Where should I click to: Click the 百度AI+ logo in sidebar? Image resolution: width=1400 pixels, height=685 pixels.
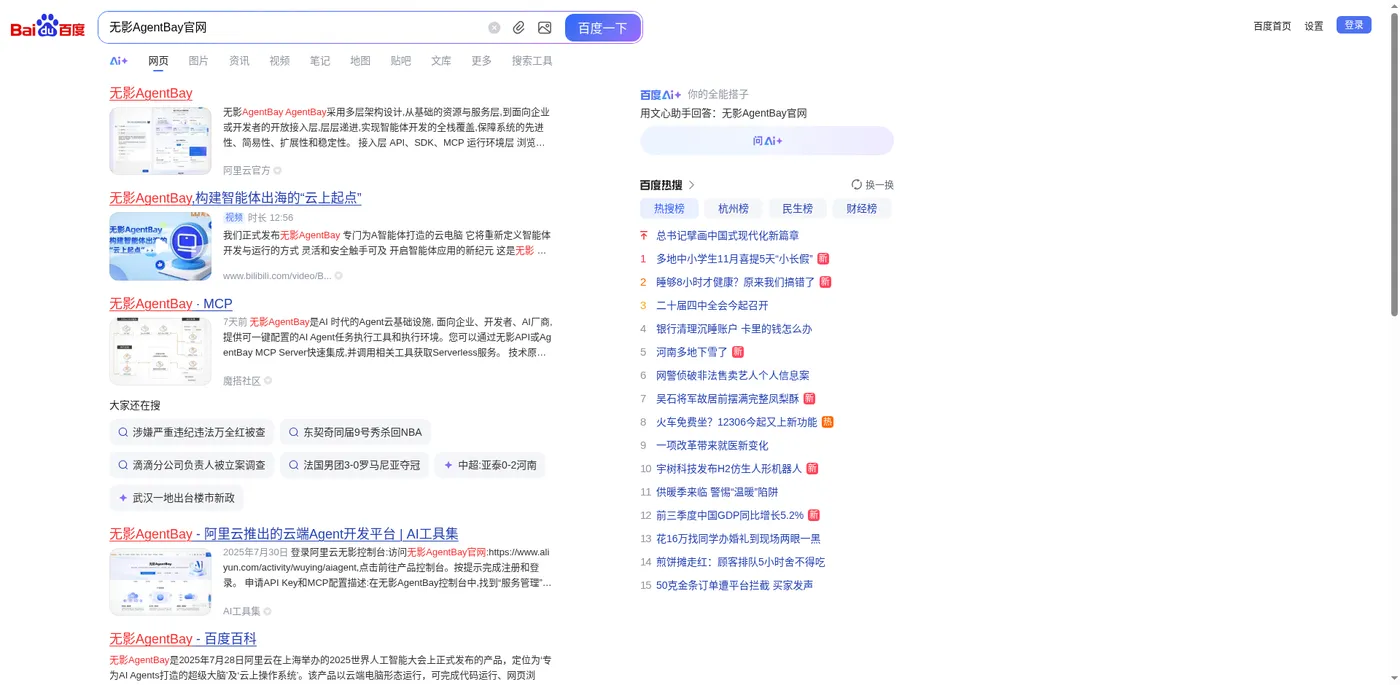pos(660,94)
